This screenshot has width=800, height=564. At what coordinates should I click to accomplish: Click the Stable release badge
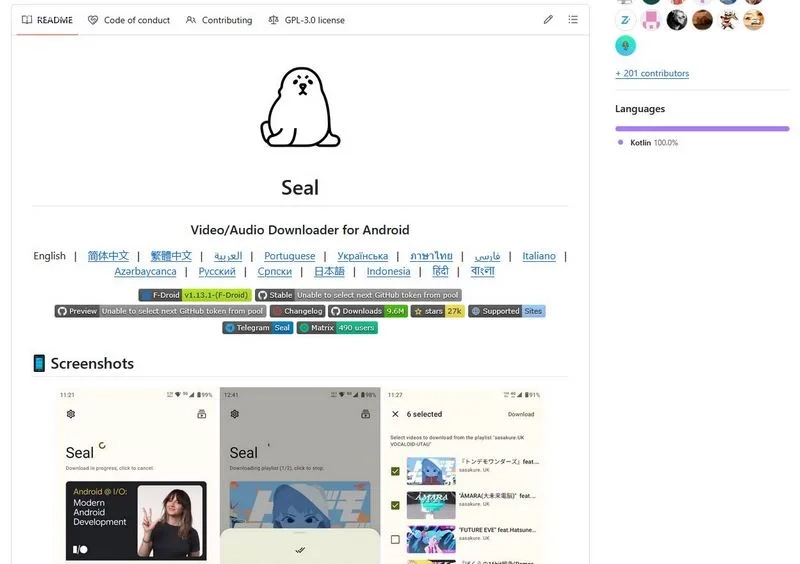tap(359, 295)
